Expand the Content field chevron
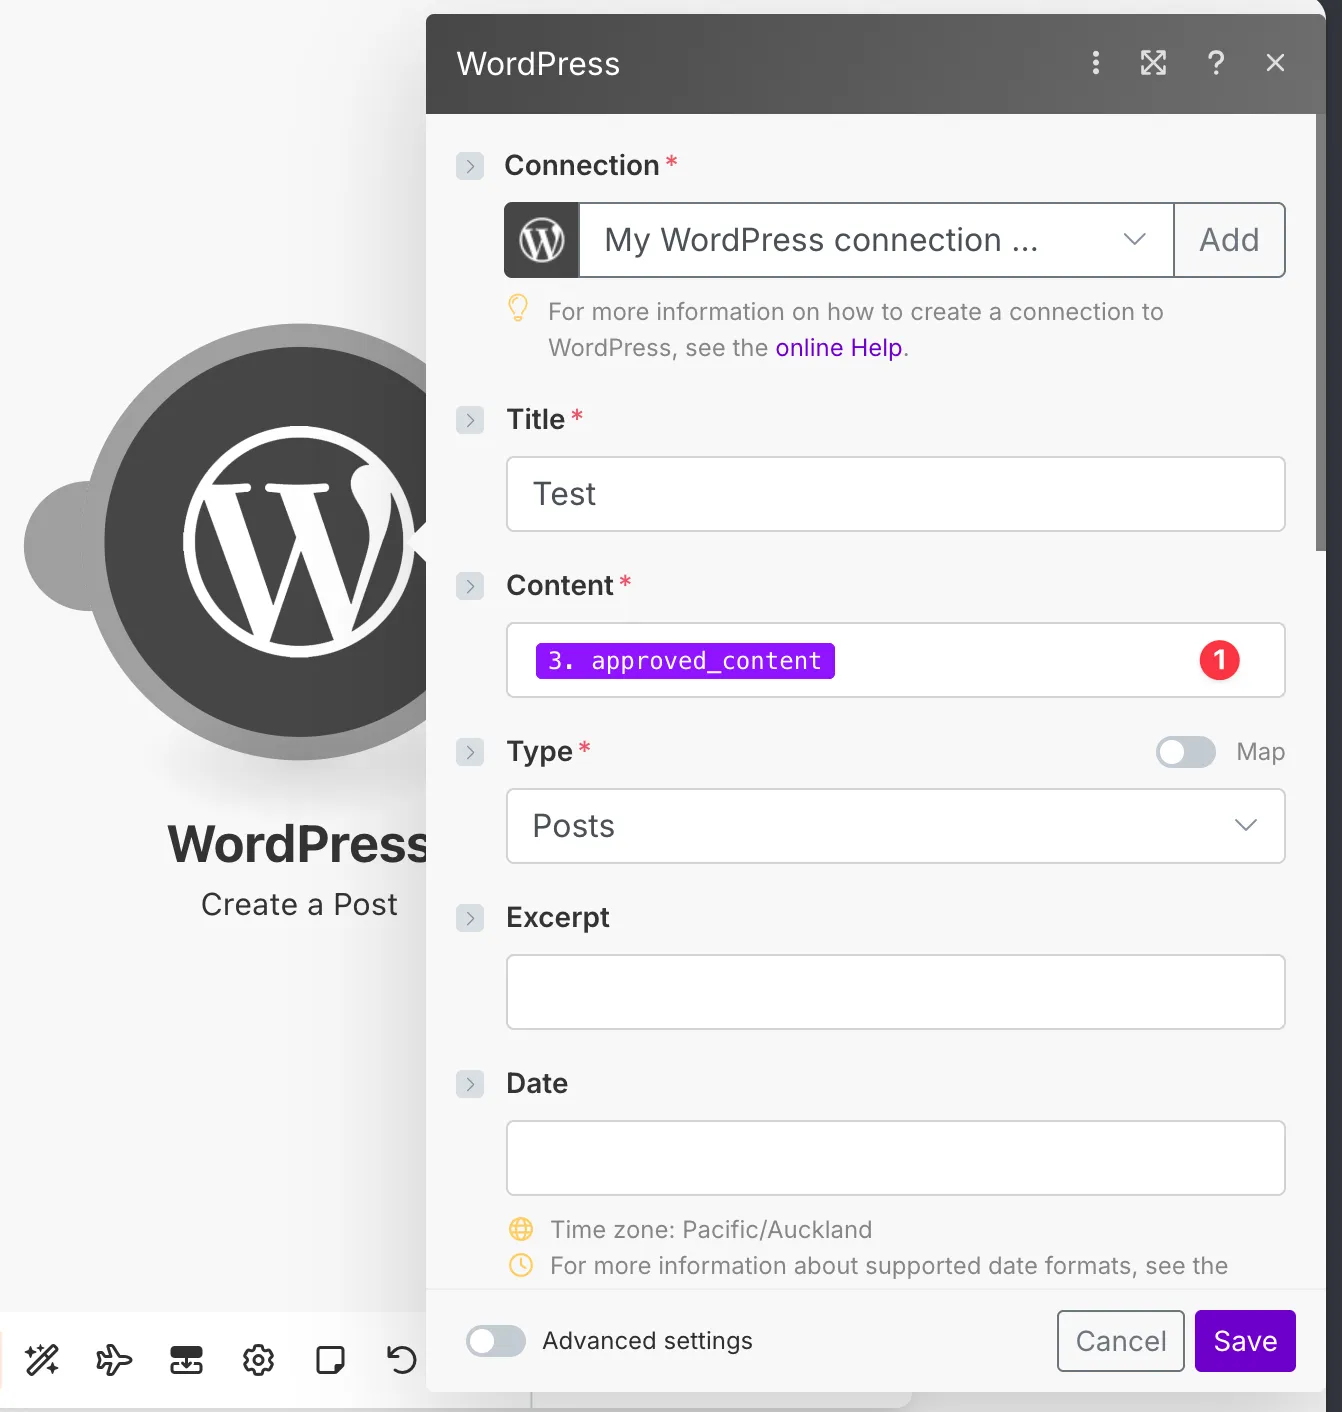The width and height of the screenshot is (1342, 1412). 470,586
